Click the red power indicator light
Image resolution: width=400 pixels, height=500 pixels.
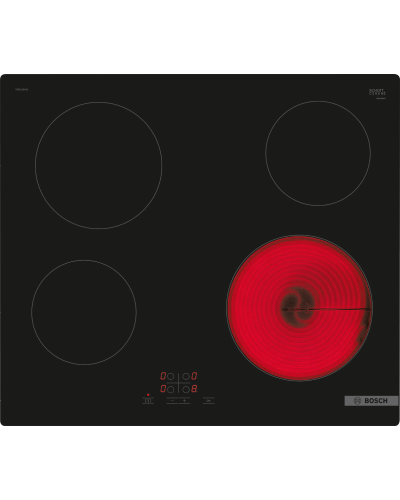click(x=148, y=395)
